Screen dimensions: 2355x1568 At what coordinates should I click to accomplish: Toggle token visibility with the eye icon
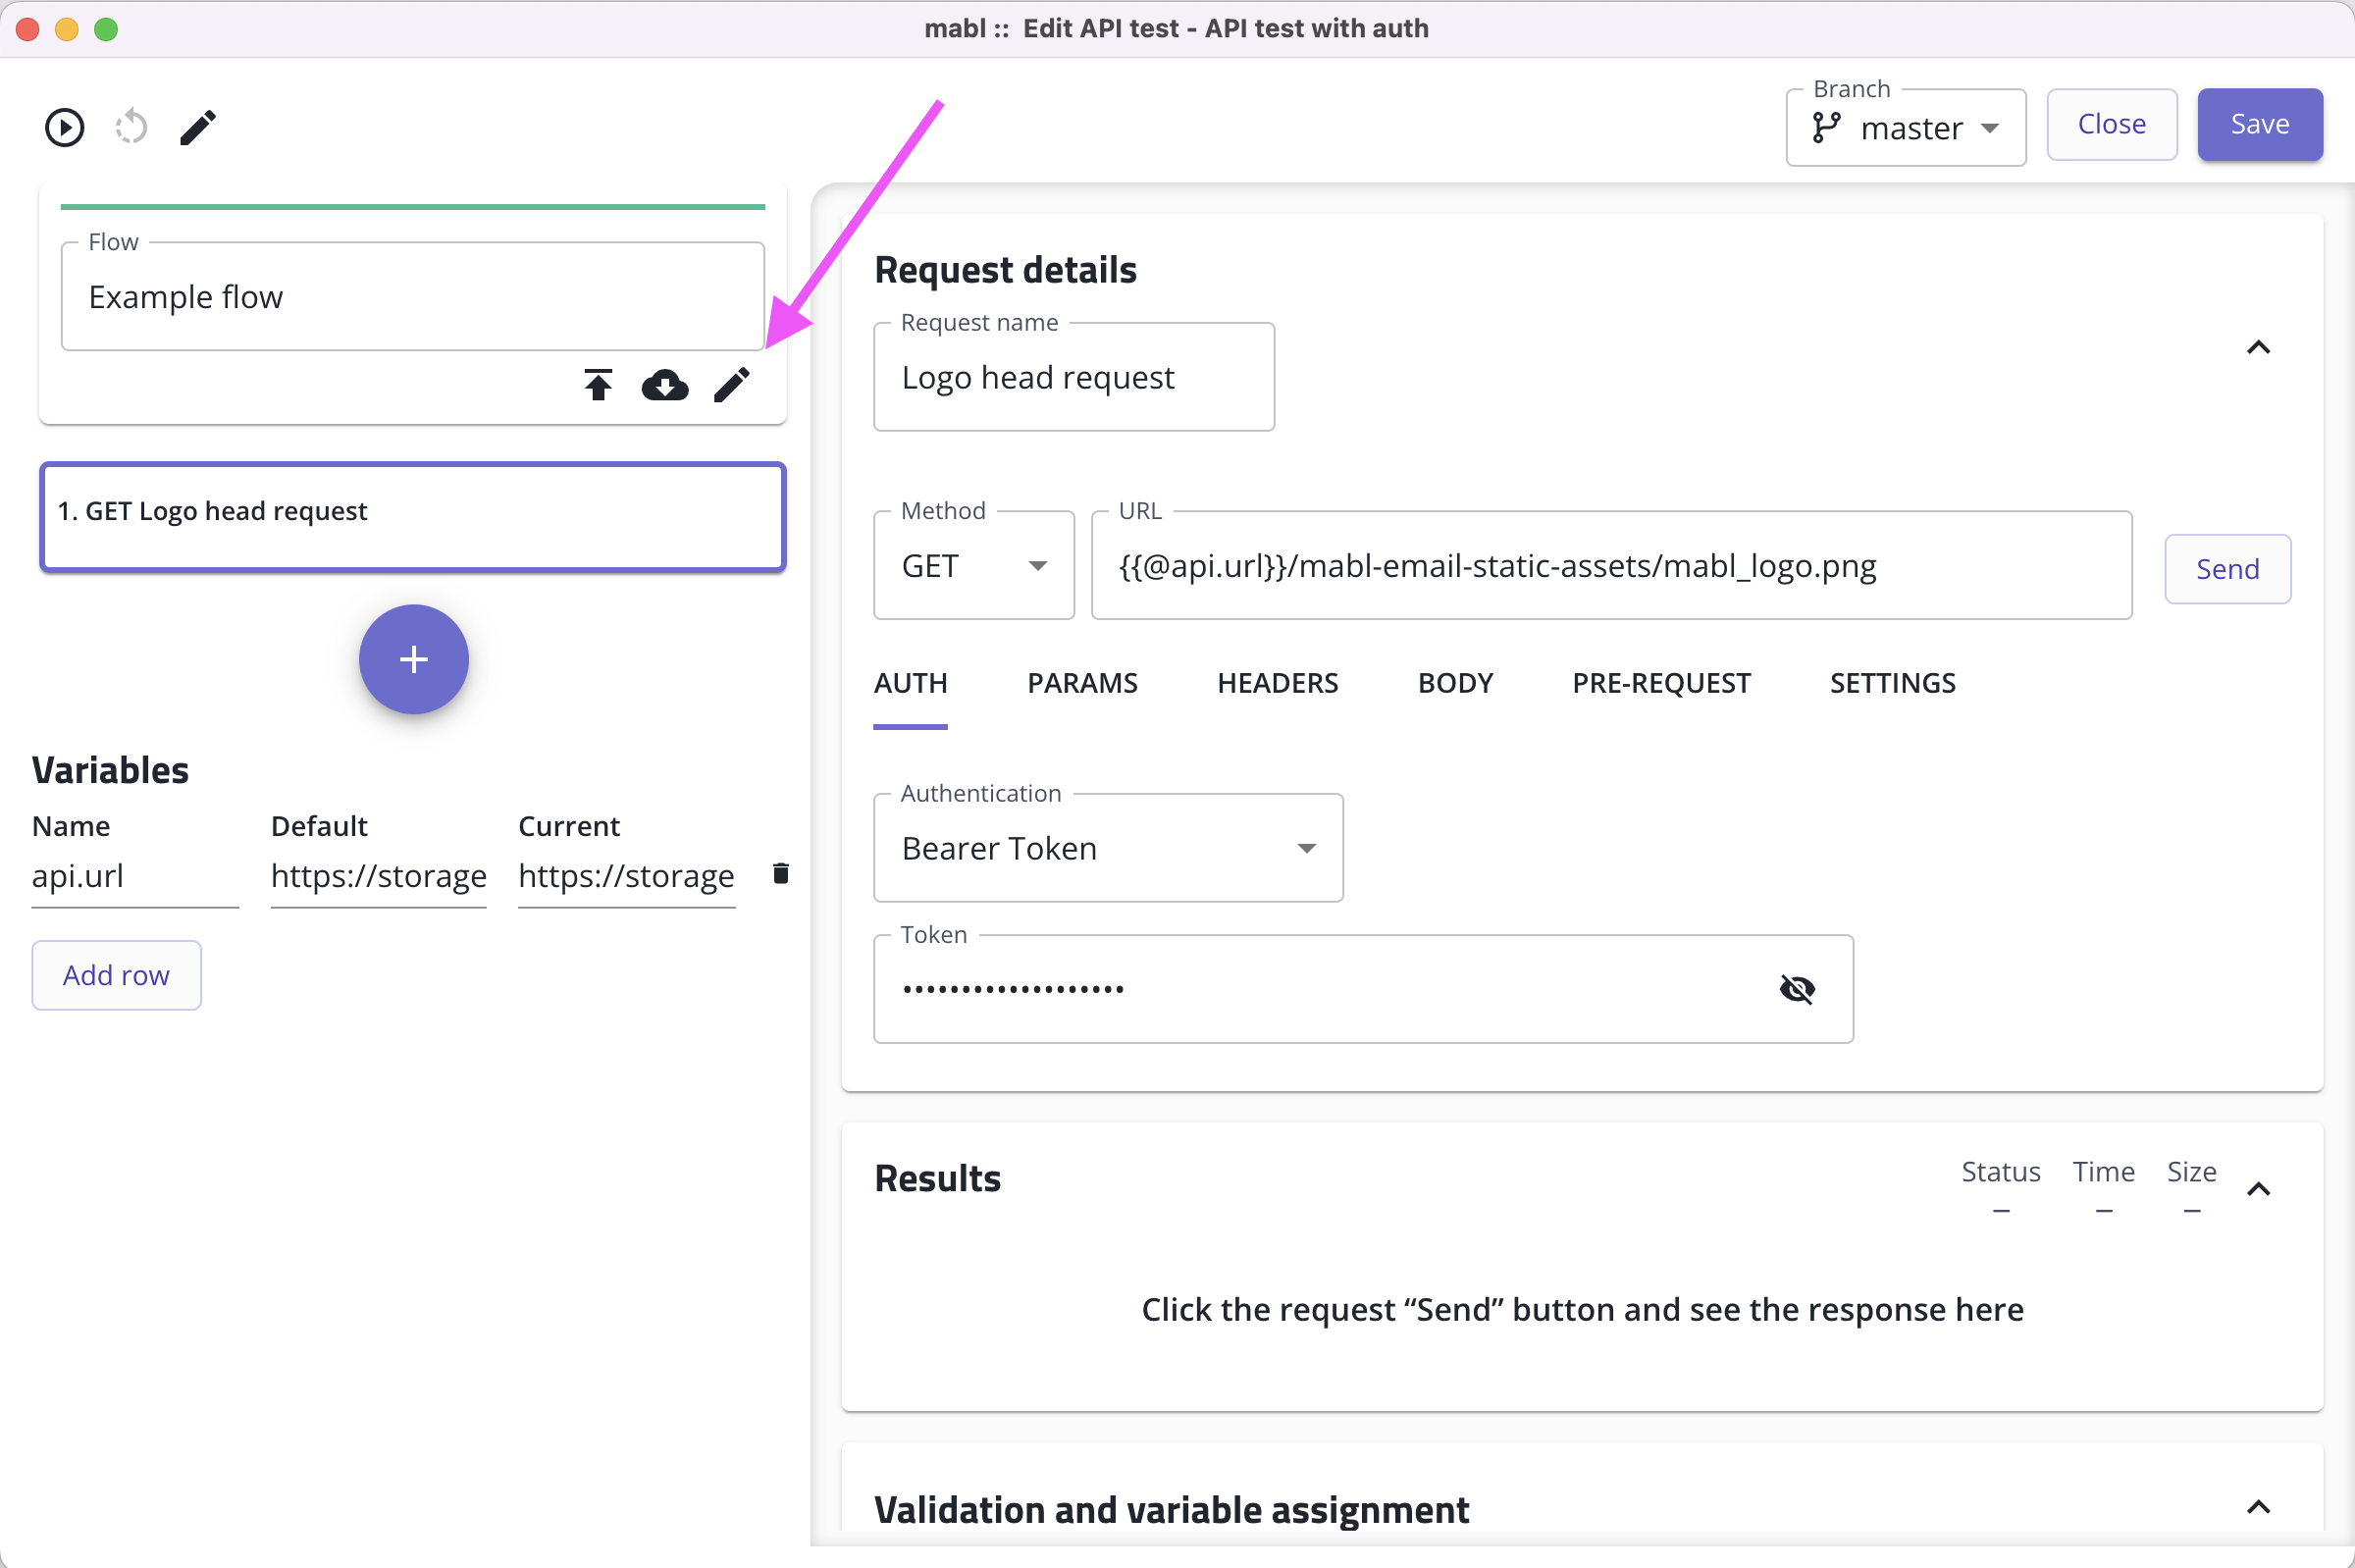point(1797,989)
